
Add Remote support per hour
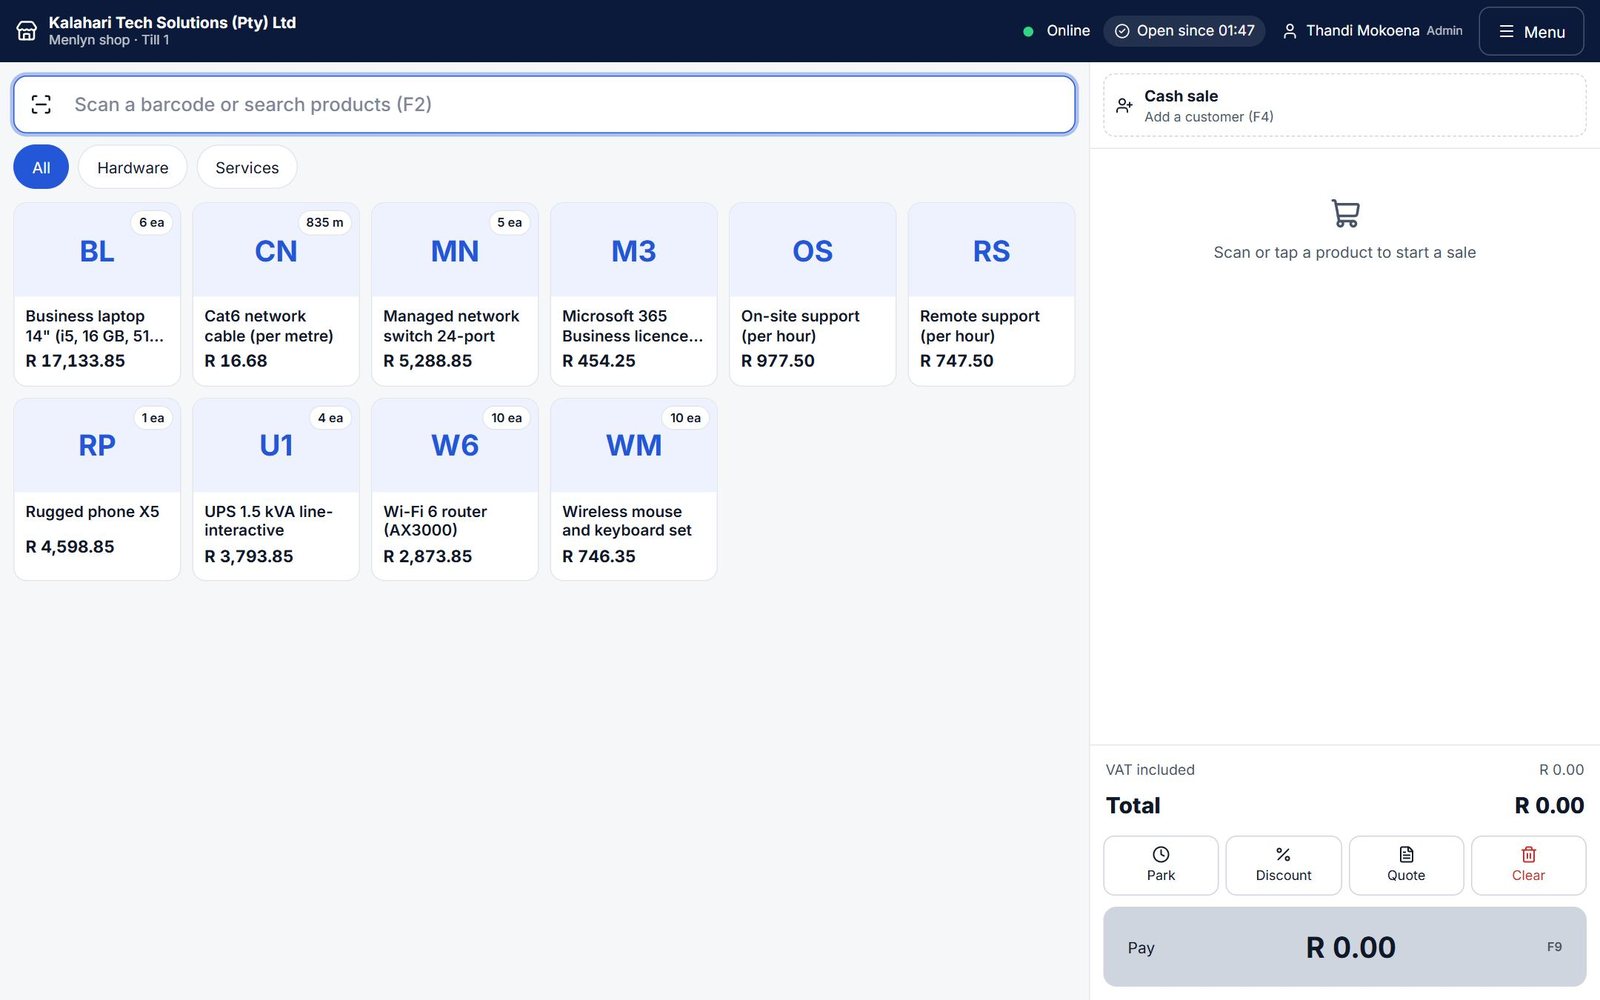[x=992, y=294]
